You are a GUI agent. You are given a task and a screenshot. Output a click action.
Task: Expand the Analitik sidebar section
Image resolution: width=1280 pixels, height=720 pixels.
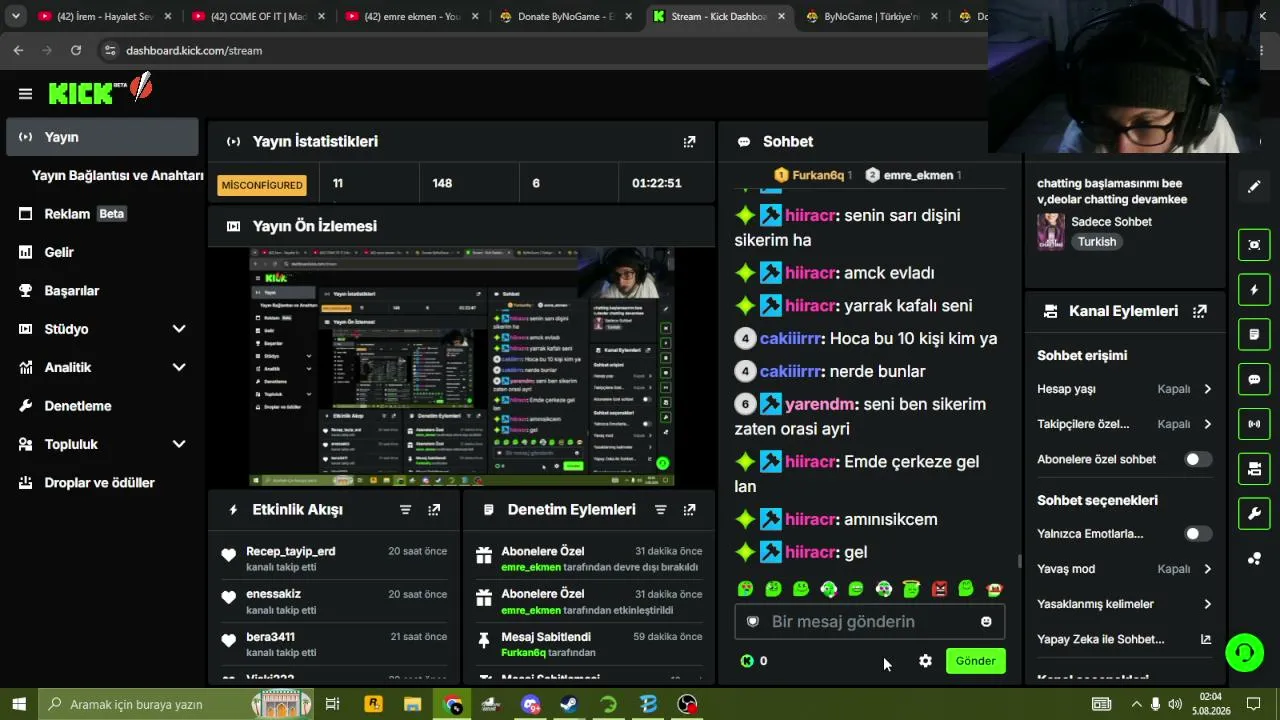pyautogui.click(x=179, y=367)
